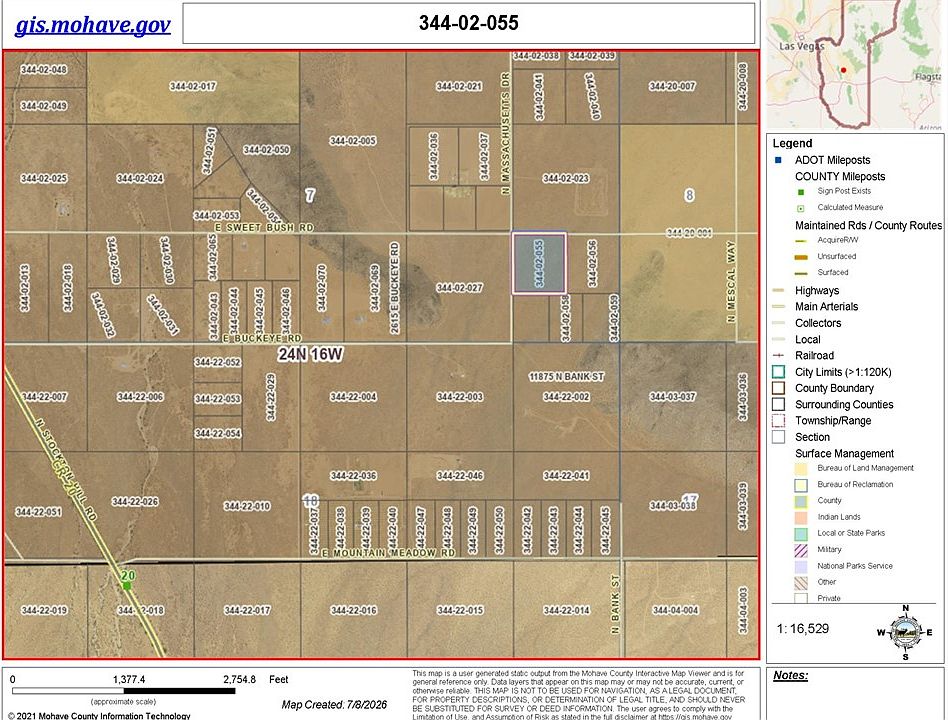Select the 11875 N BANK ST address label
The width and height of the screenshot is (948, 720).
[x=566, y=377]
